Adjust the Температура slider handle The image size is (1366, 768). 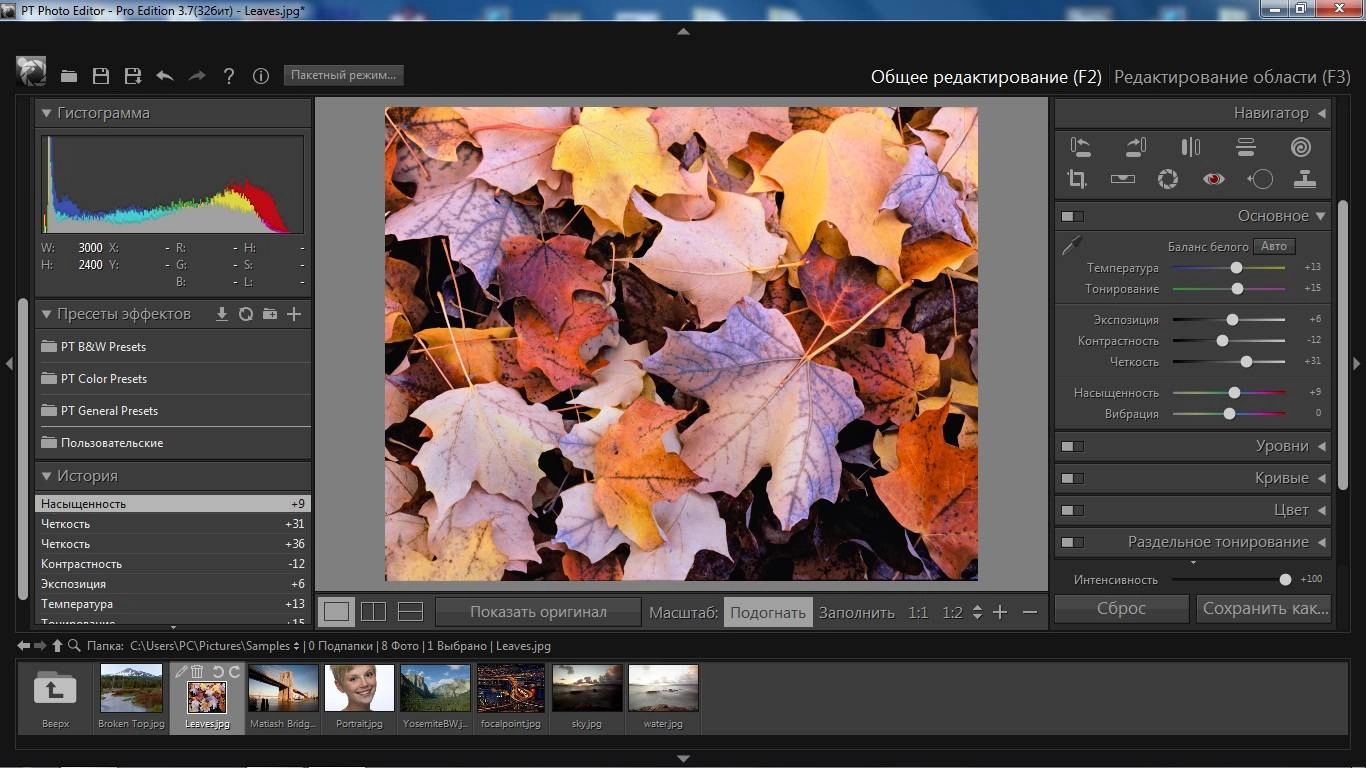point(1237,268)
